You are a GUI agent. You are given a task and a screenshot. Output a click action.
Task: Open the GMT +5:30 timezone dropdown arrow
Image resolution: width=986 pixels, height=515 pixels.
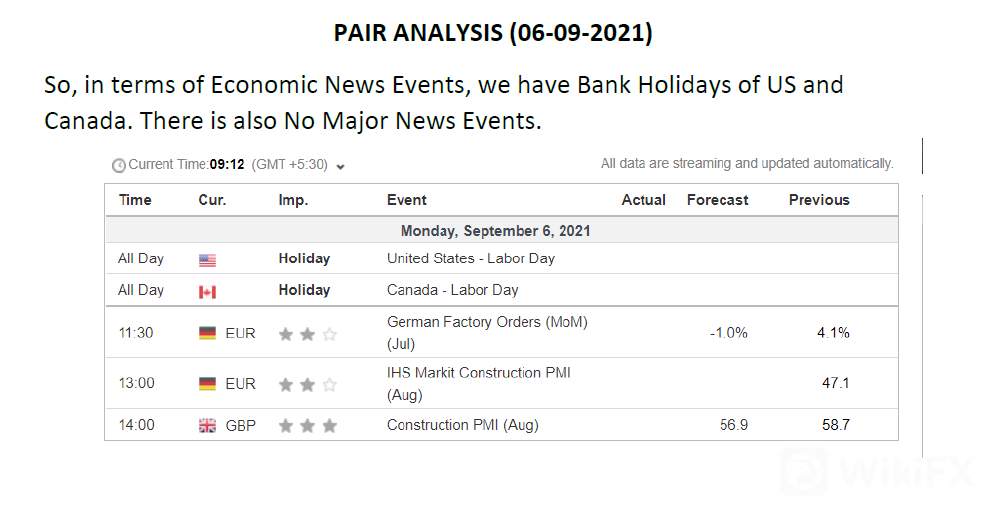[x=340, y=166]
